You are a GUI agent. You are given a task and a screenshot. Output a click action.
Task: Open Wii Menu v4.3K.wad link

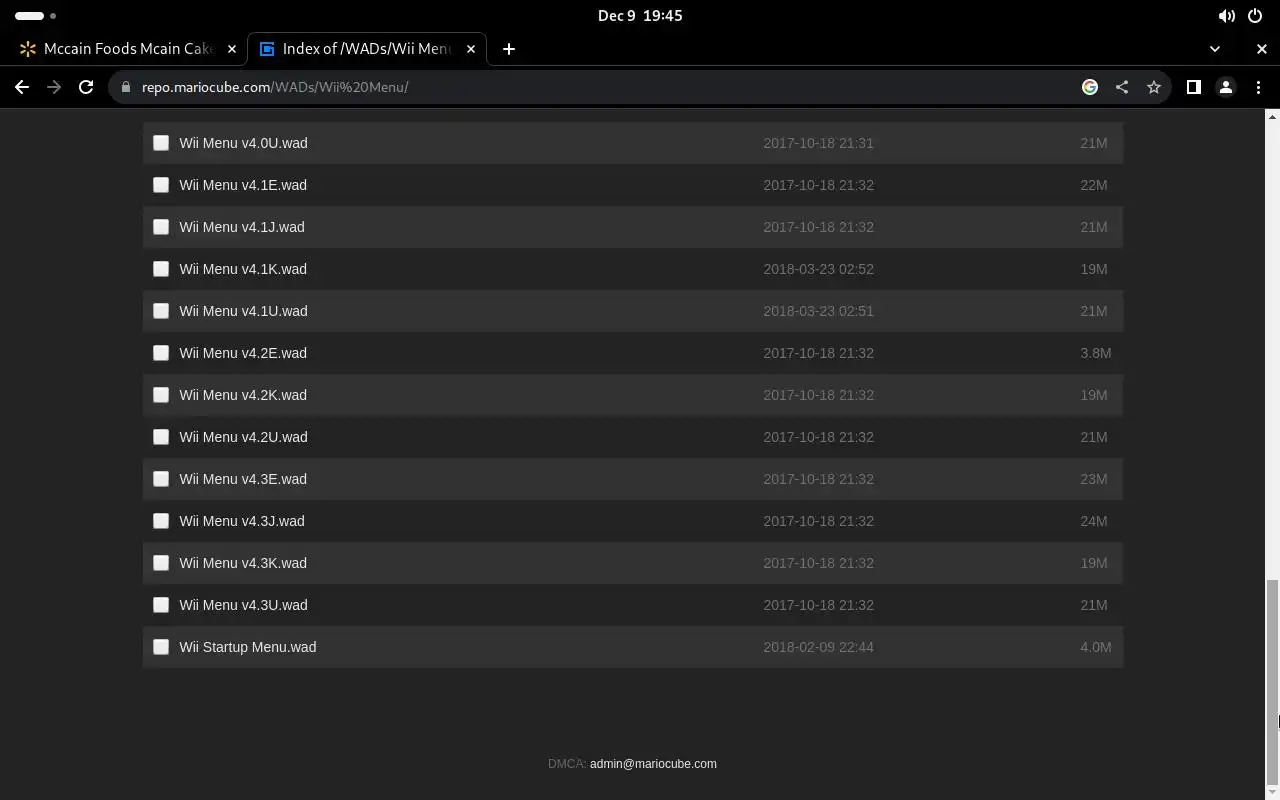(243, 563)
